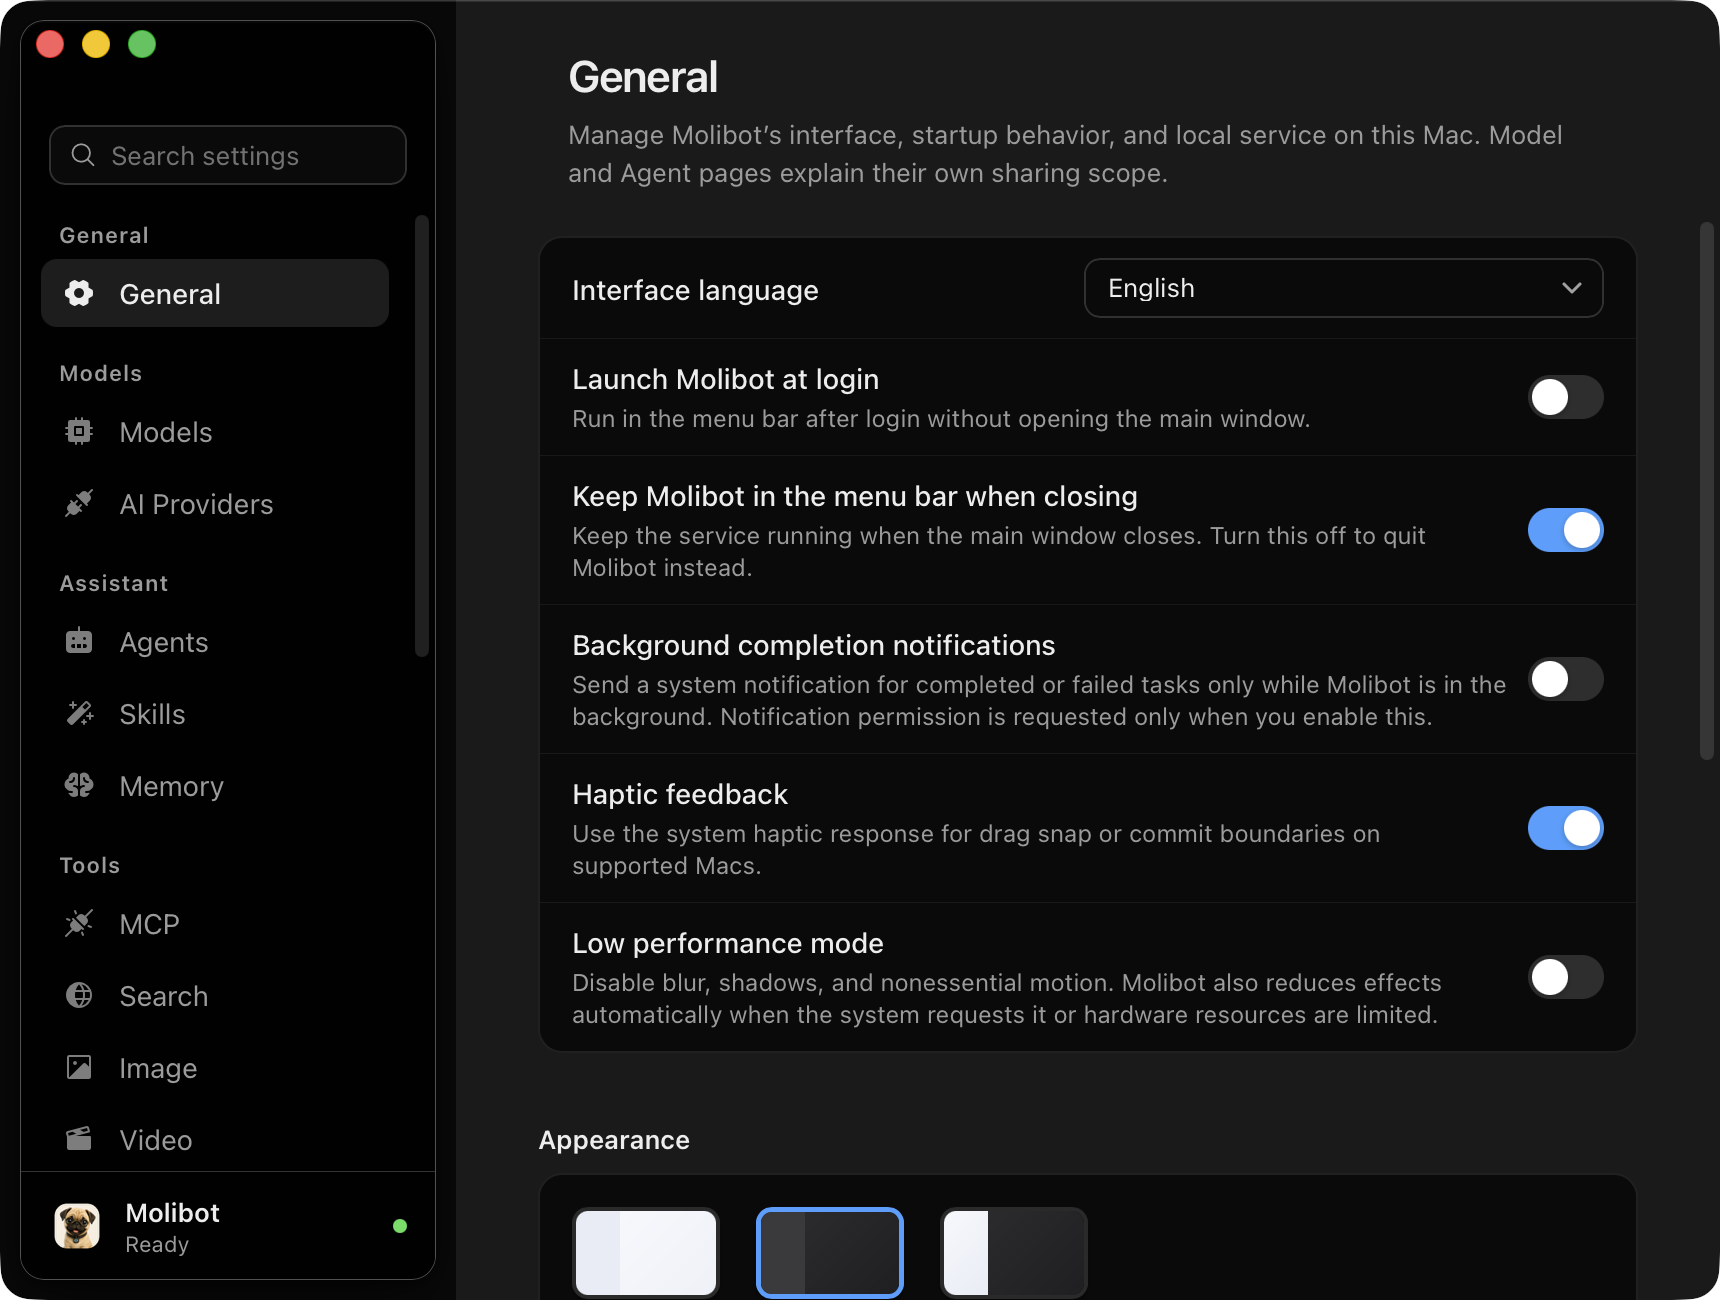Open the General settings page
Image resolution: width=1720 pixels, height=1300 pixels.
(x=215, y=293)
